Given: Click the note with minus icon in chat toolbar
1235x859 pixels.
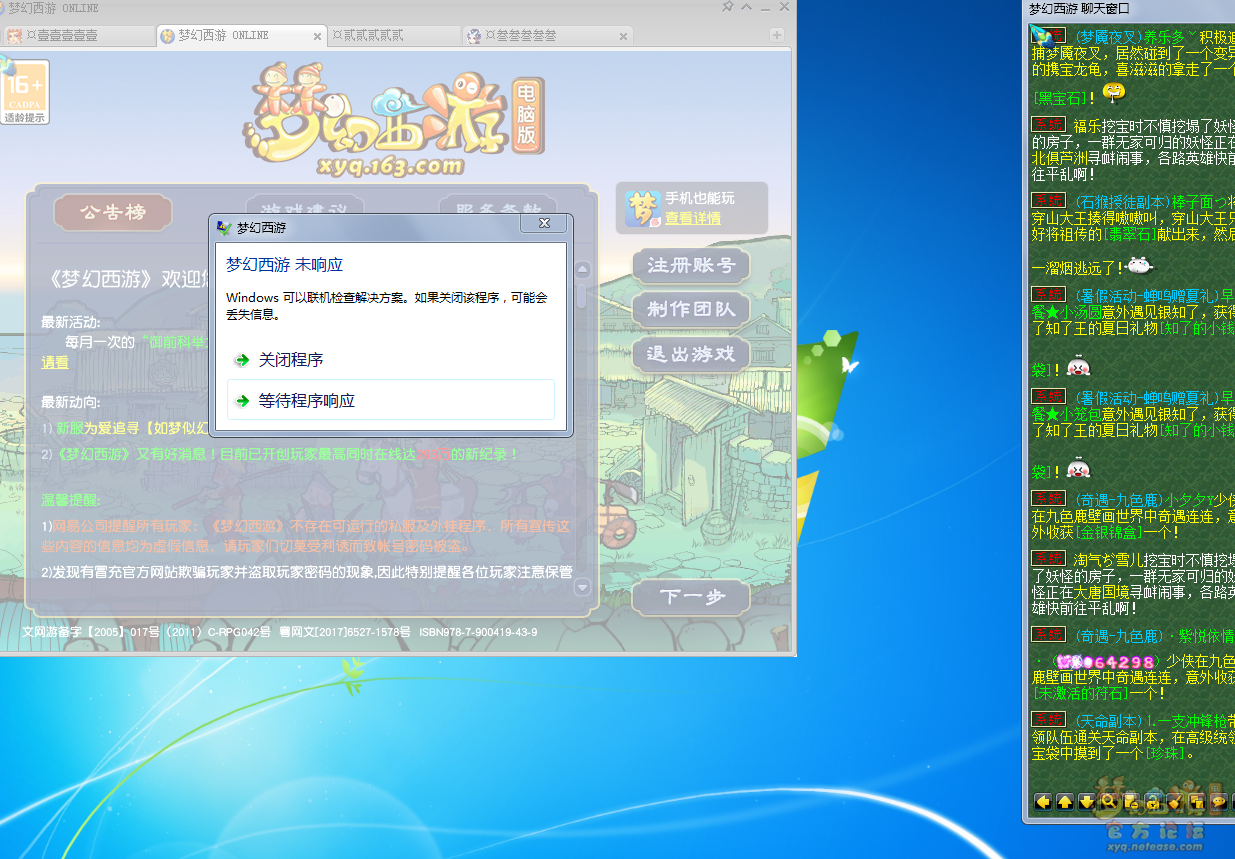Looking at the screenshot, I should [1131, 801].
